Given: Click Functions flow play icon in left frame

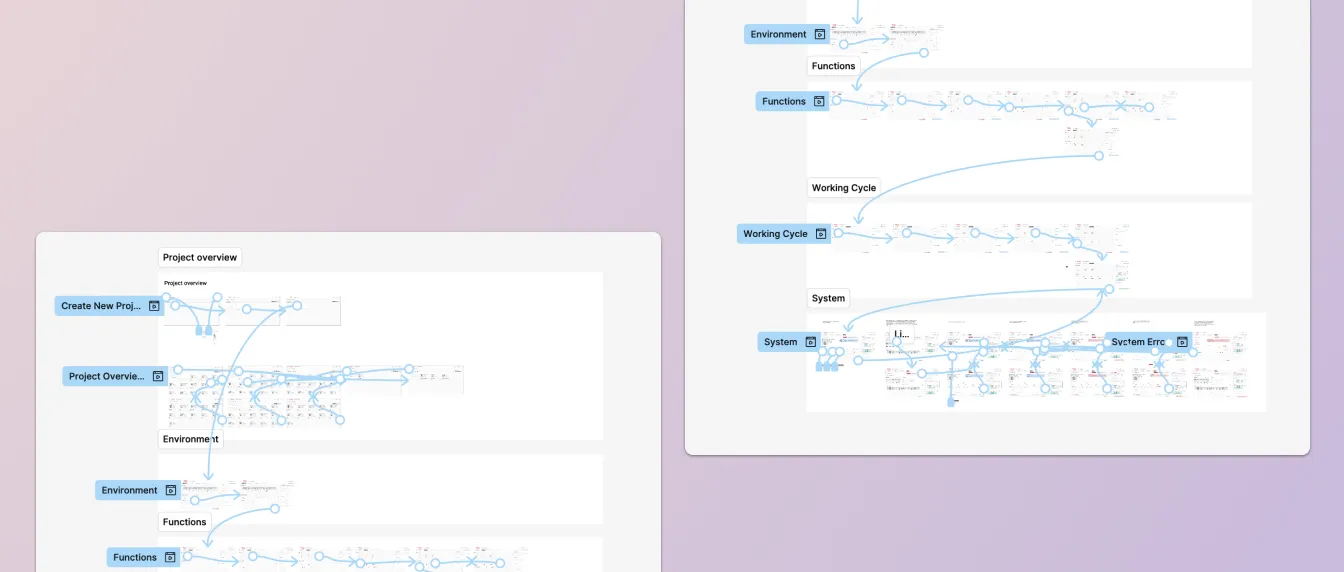Looking at the screenshot, I should [171, 558].
